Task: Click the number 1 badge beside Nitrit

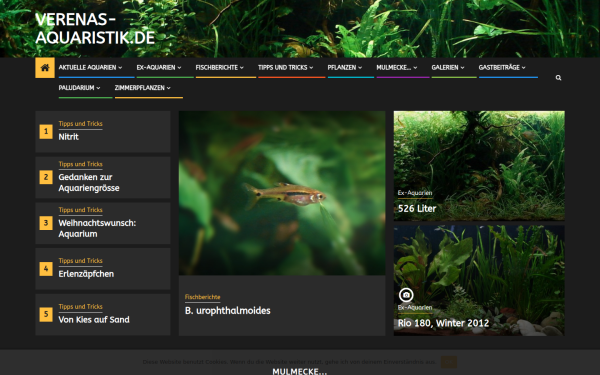Action: coord(46,131)
